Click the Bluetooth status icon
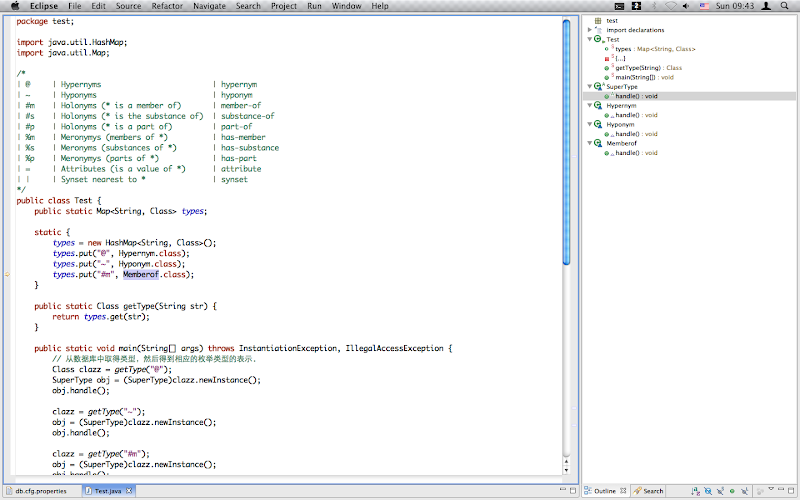The width and height of the screenshot is (800, 500). (x=654, y=6)
